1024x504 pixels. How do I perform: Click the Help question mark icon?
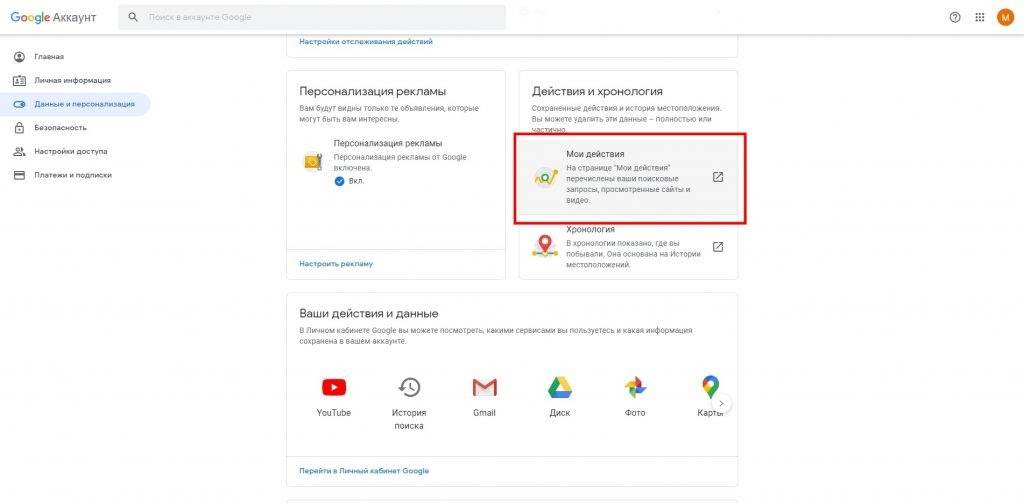click(954, 17)
